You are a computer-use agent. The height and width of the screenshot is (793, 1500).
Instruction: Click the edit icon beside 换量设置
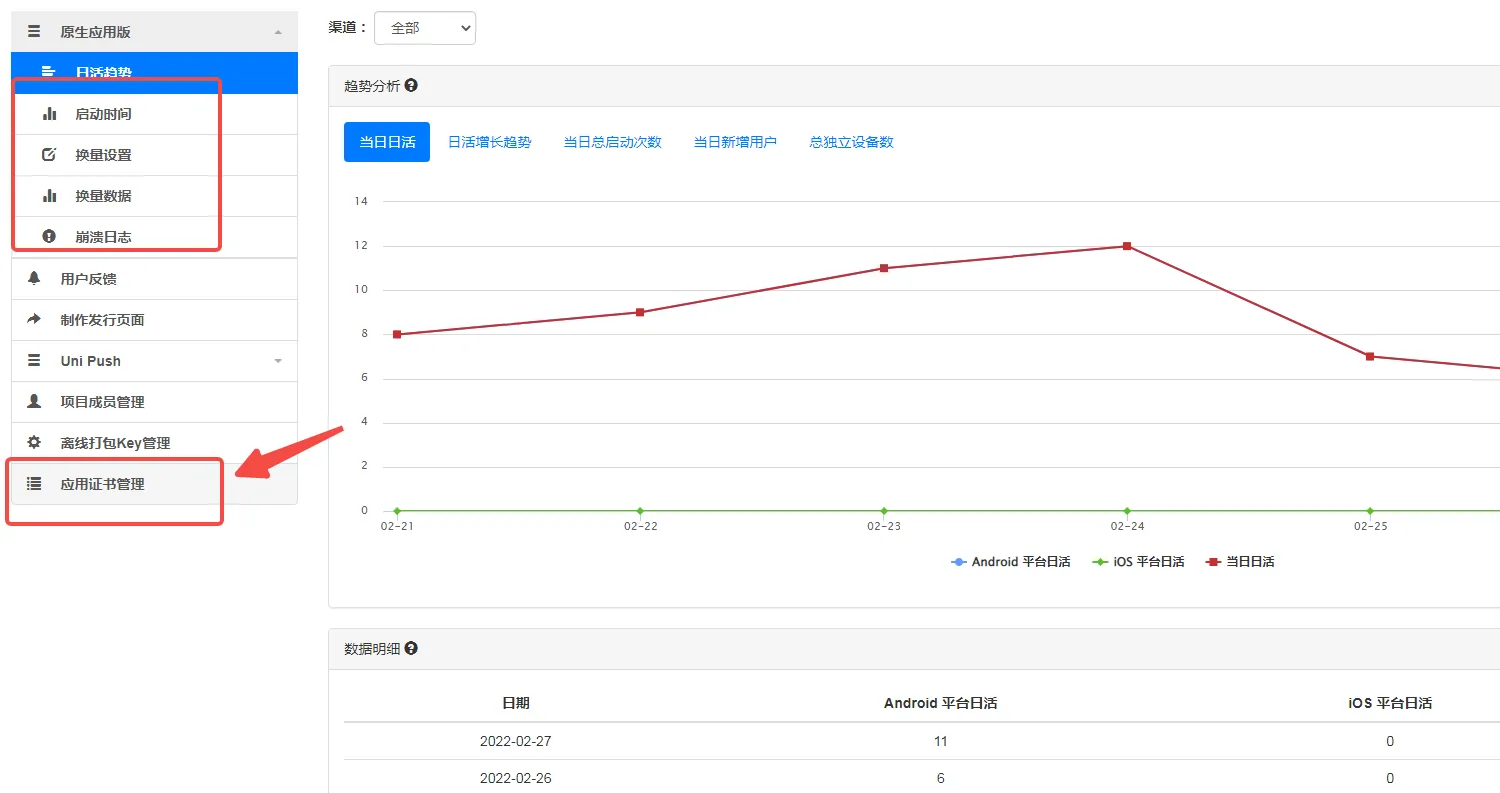49,155
